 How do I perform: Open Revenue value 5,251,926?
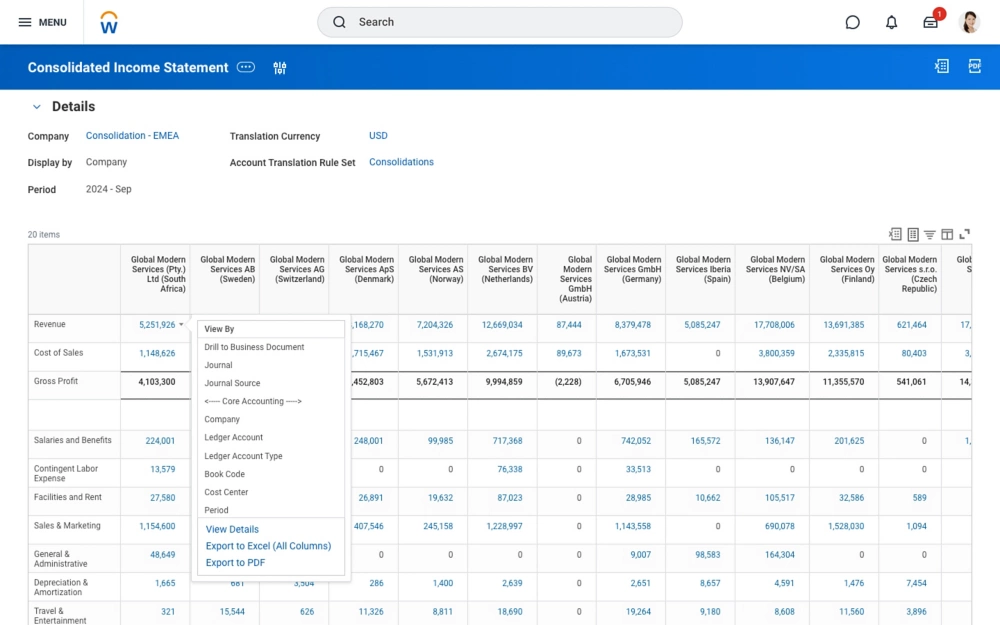pos(157,325)
